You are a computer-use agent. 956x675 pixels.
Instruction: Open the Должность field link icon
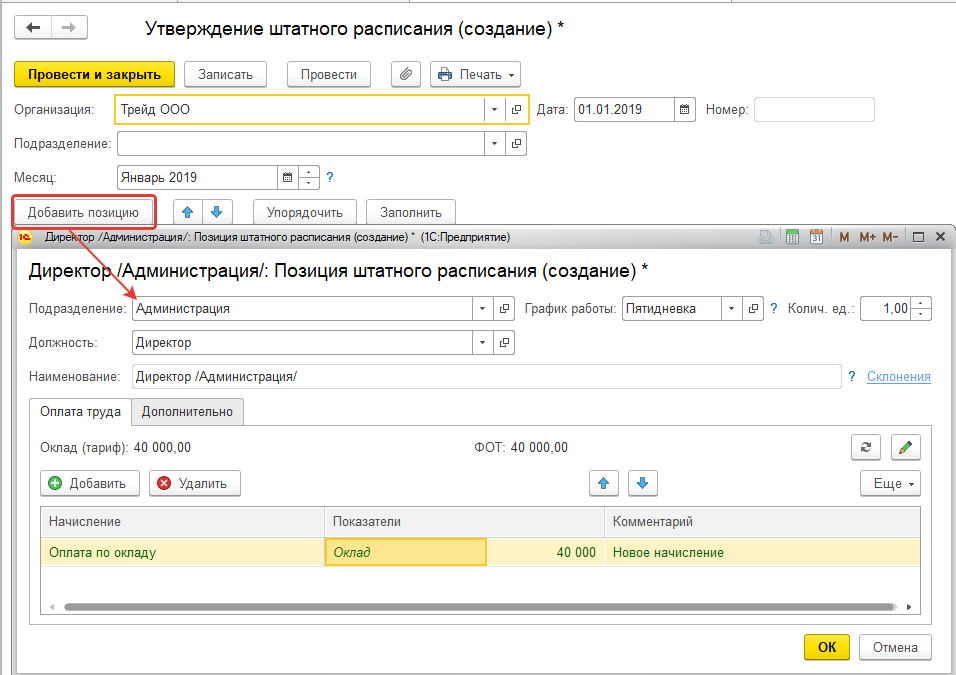[505, 343]
